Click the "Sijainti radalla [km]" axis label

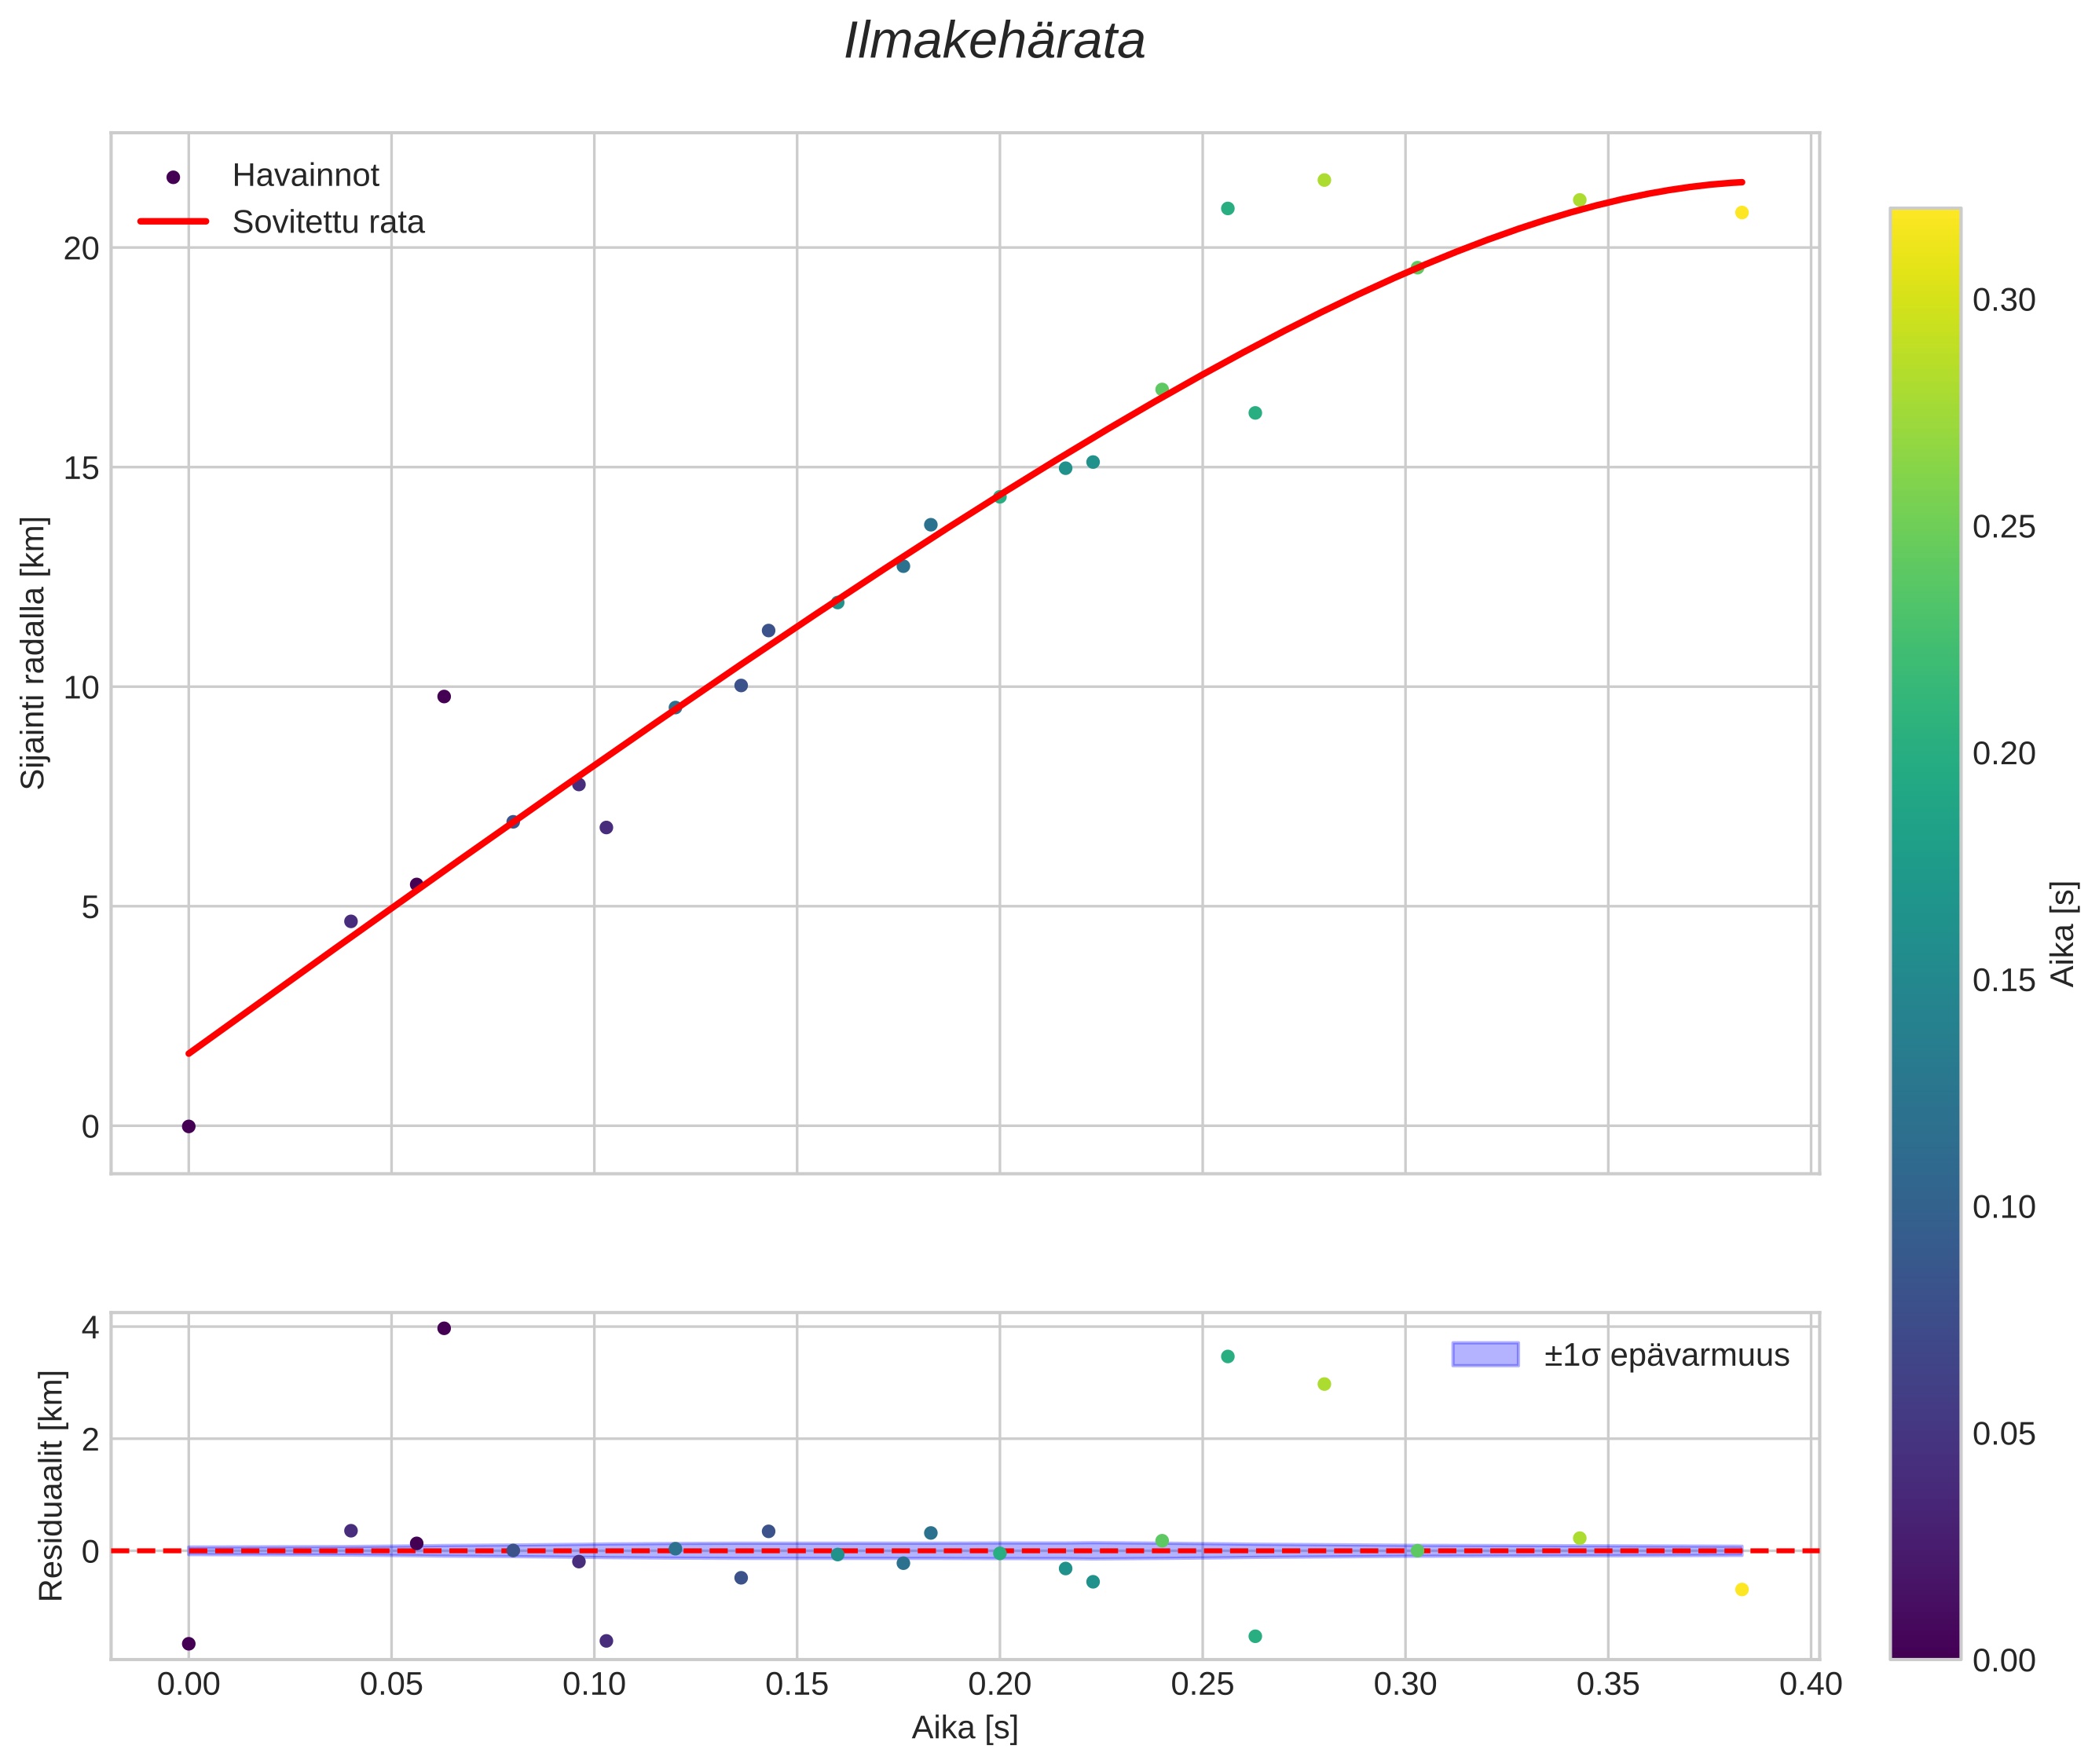click(x=34, y=653)
